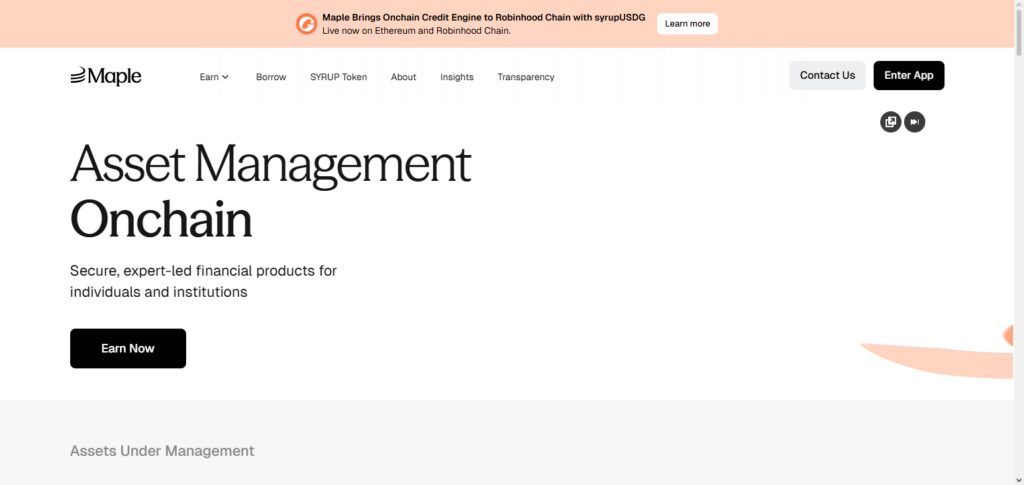The height and width of the screenshot is (485, 1024).
Task: Click the Contact Us button
Action: pos(827,75)
